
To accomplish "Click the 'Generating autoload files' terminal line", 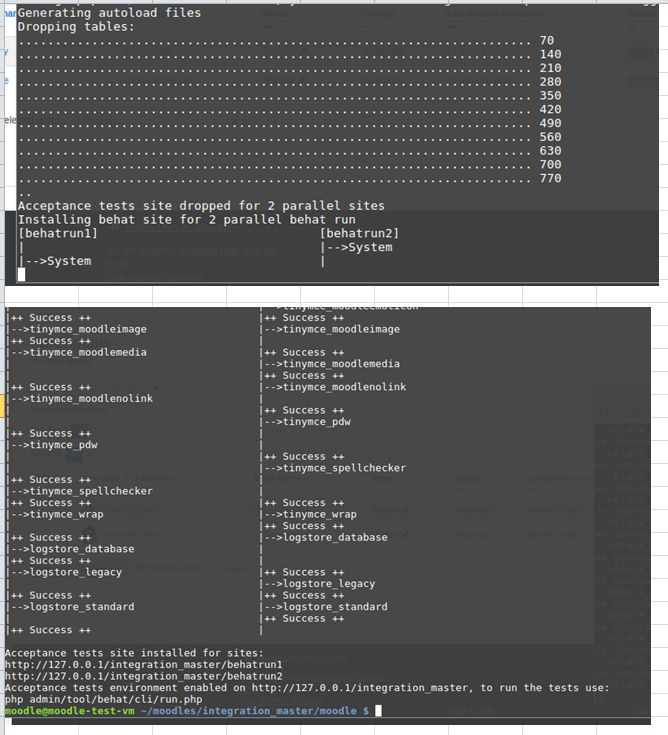I will [109, 13].
